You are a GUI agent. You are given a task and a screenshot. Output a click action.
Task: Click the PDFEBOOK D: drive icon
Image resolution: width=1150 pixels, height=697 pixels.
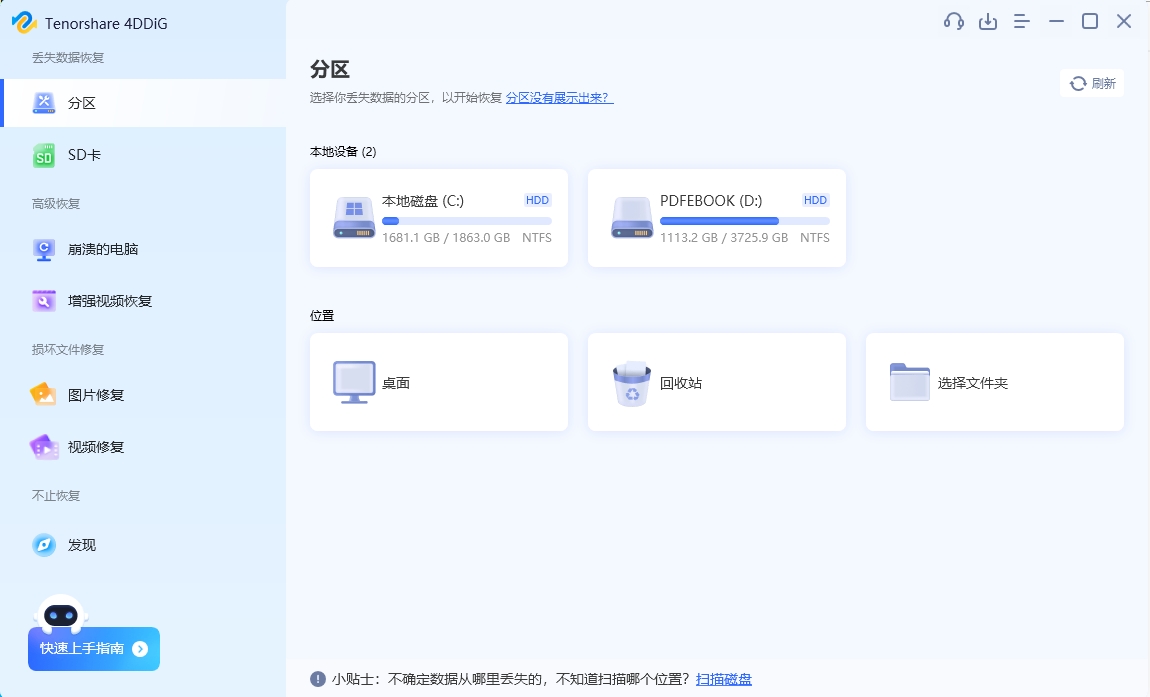[632, 217]
